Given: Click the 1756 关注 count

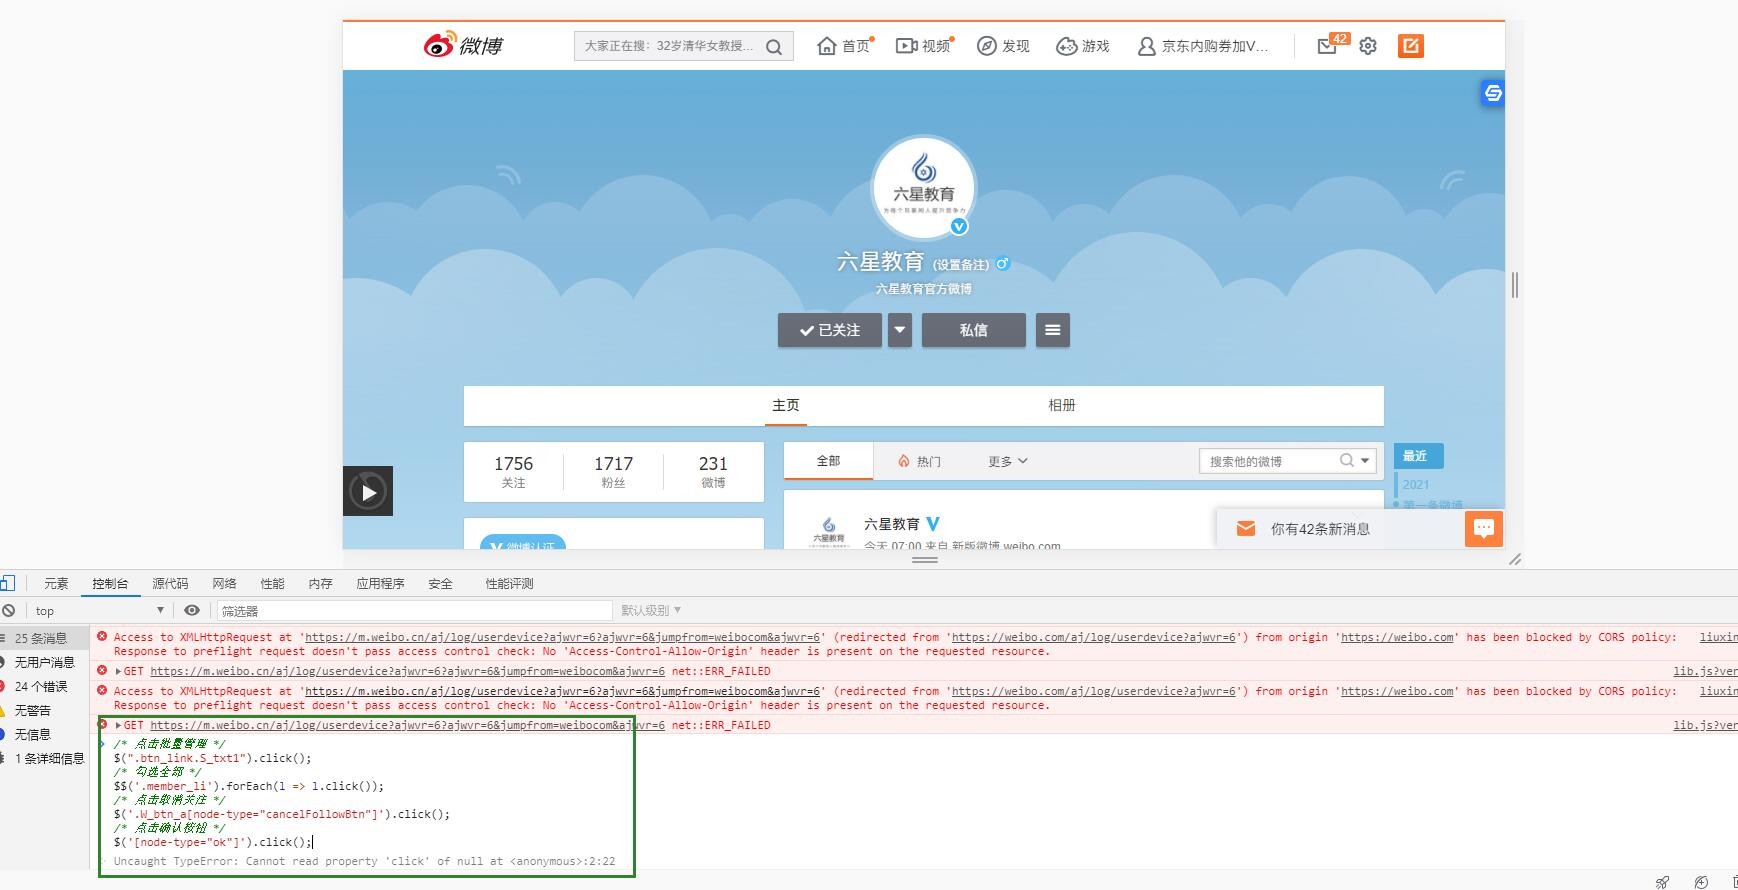Looking at the screenshot, I should [513, 471].
